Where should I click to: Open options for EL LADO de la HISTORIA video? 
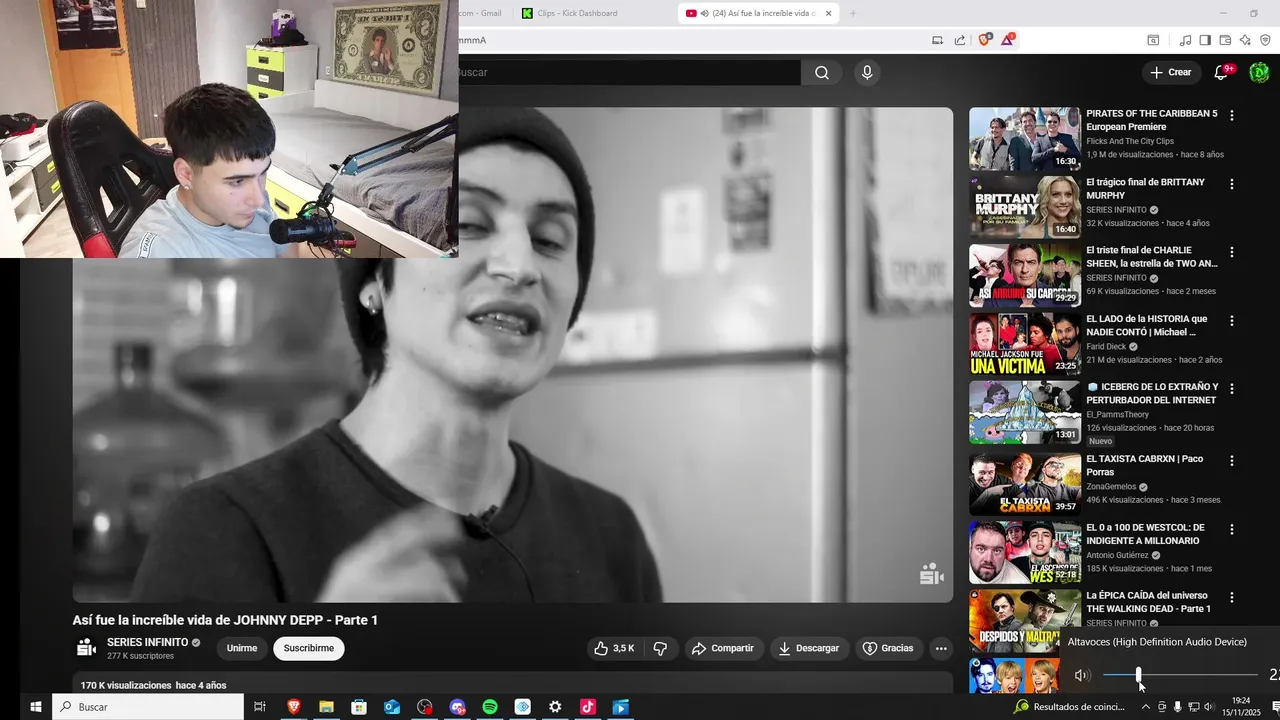click(1232, 321)
